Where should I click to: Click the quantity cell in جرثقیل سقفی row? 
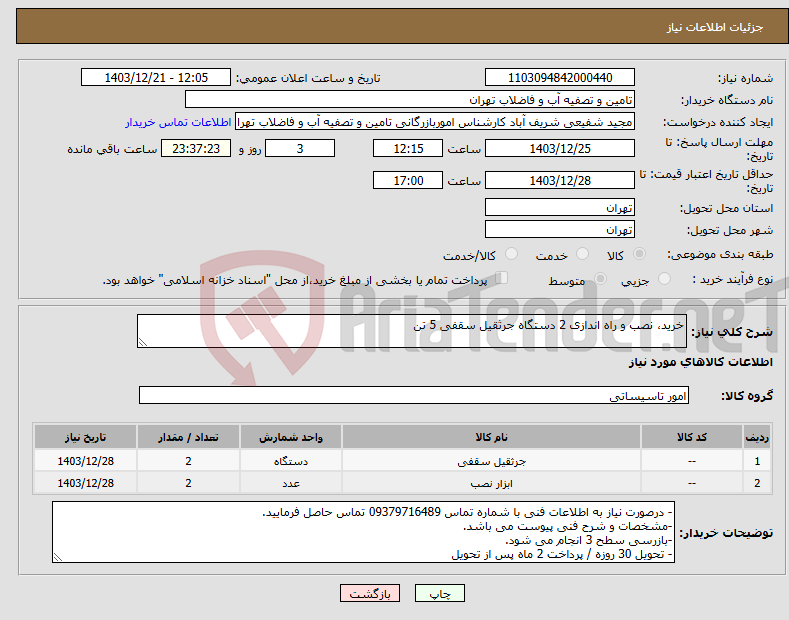pyautogui.click(x=188, y=461)
